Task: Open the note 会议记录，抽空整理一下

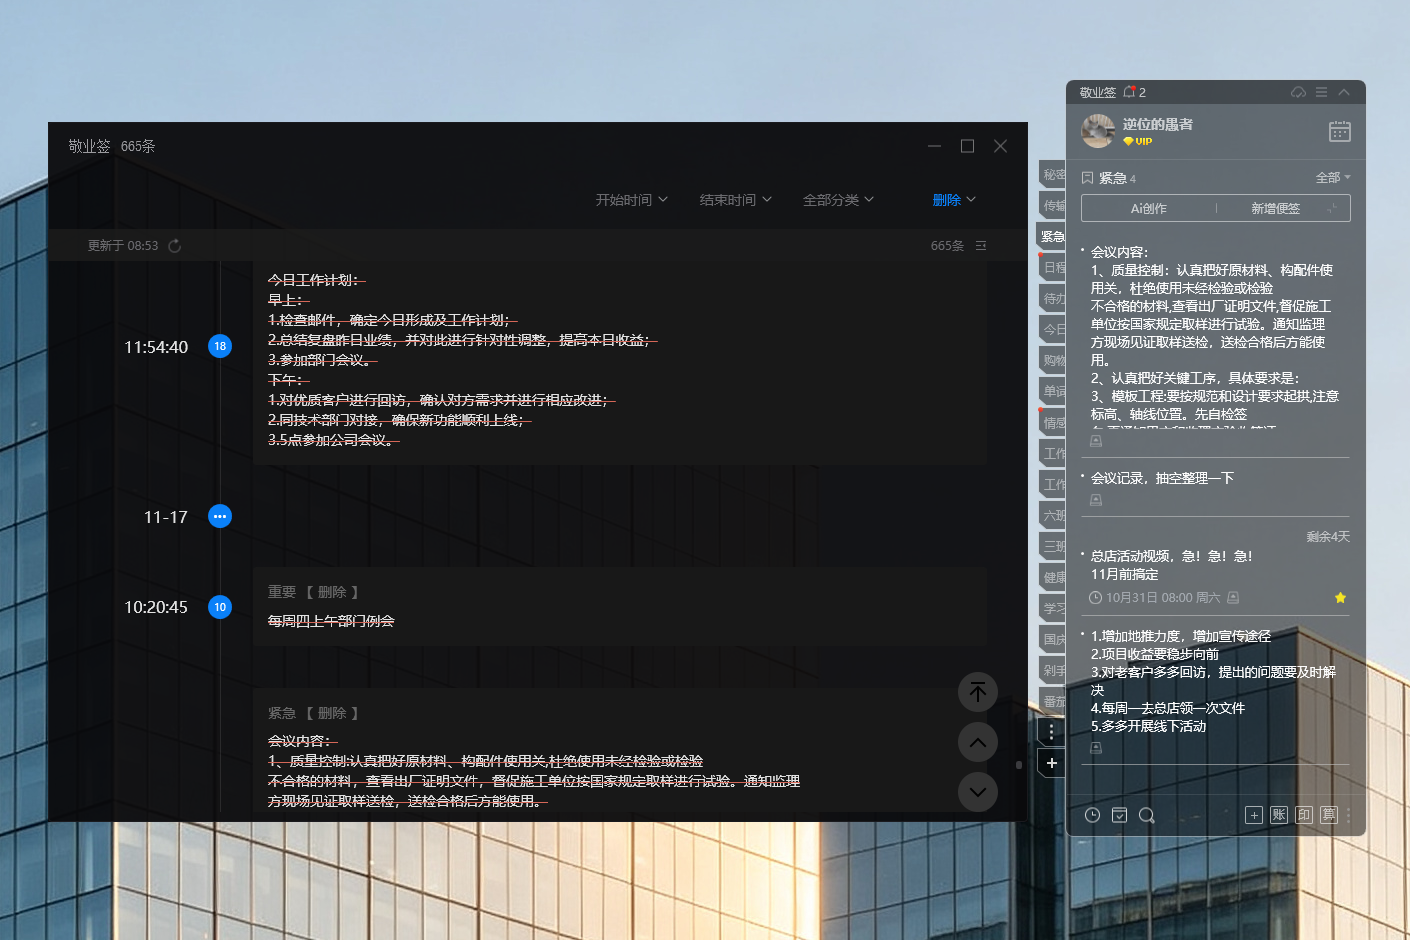Action: coord(1162,478)
